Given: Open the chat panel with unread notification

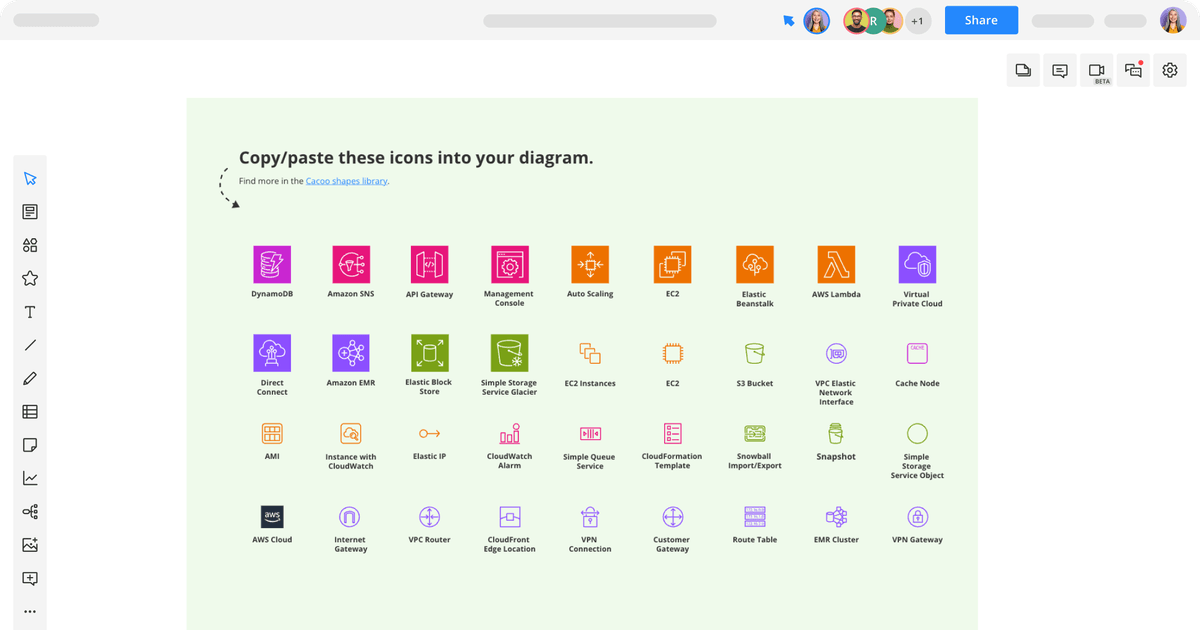Looking at the screenshot, I should pos(1133,70).
